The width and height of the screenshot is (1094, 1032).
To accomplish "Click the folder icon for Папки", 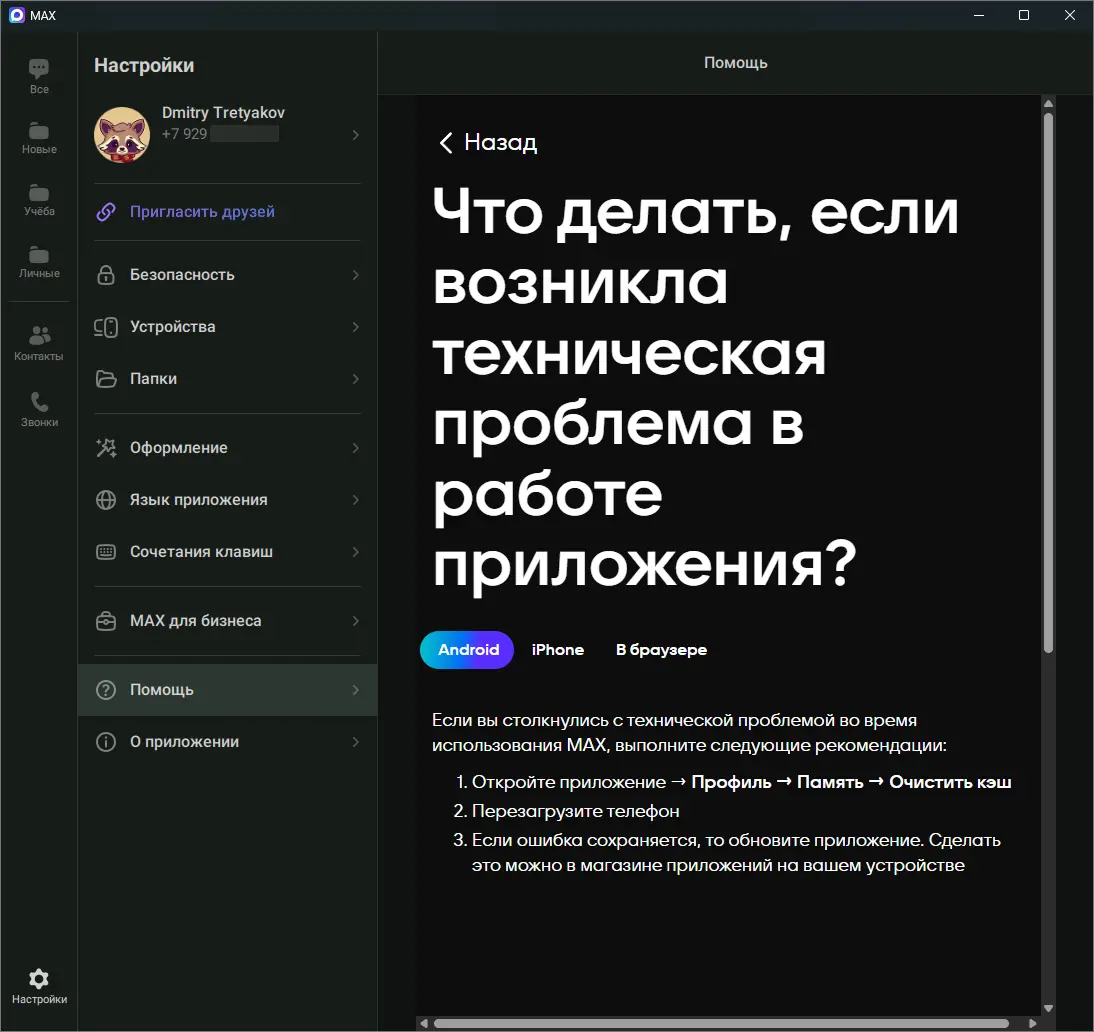I will coord(106,379).
